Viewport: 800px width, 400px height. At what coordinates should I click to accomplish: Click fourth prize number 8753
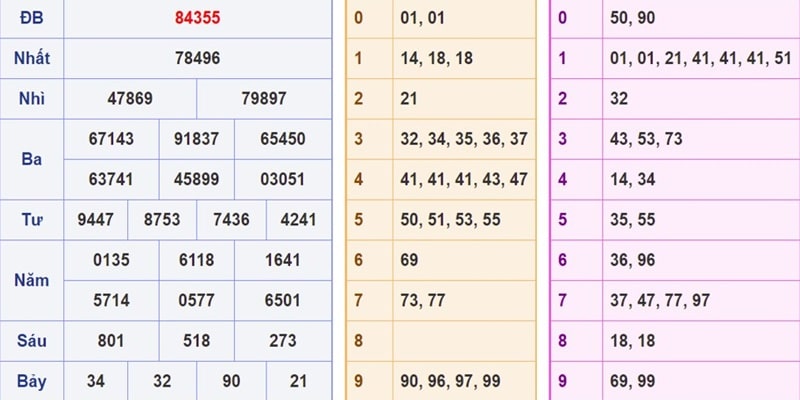[x=163, y=219]
